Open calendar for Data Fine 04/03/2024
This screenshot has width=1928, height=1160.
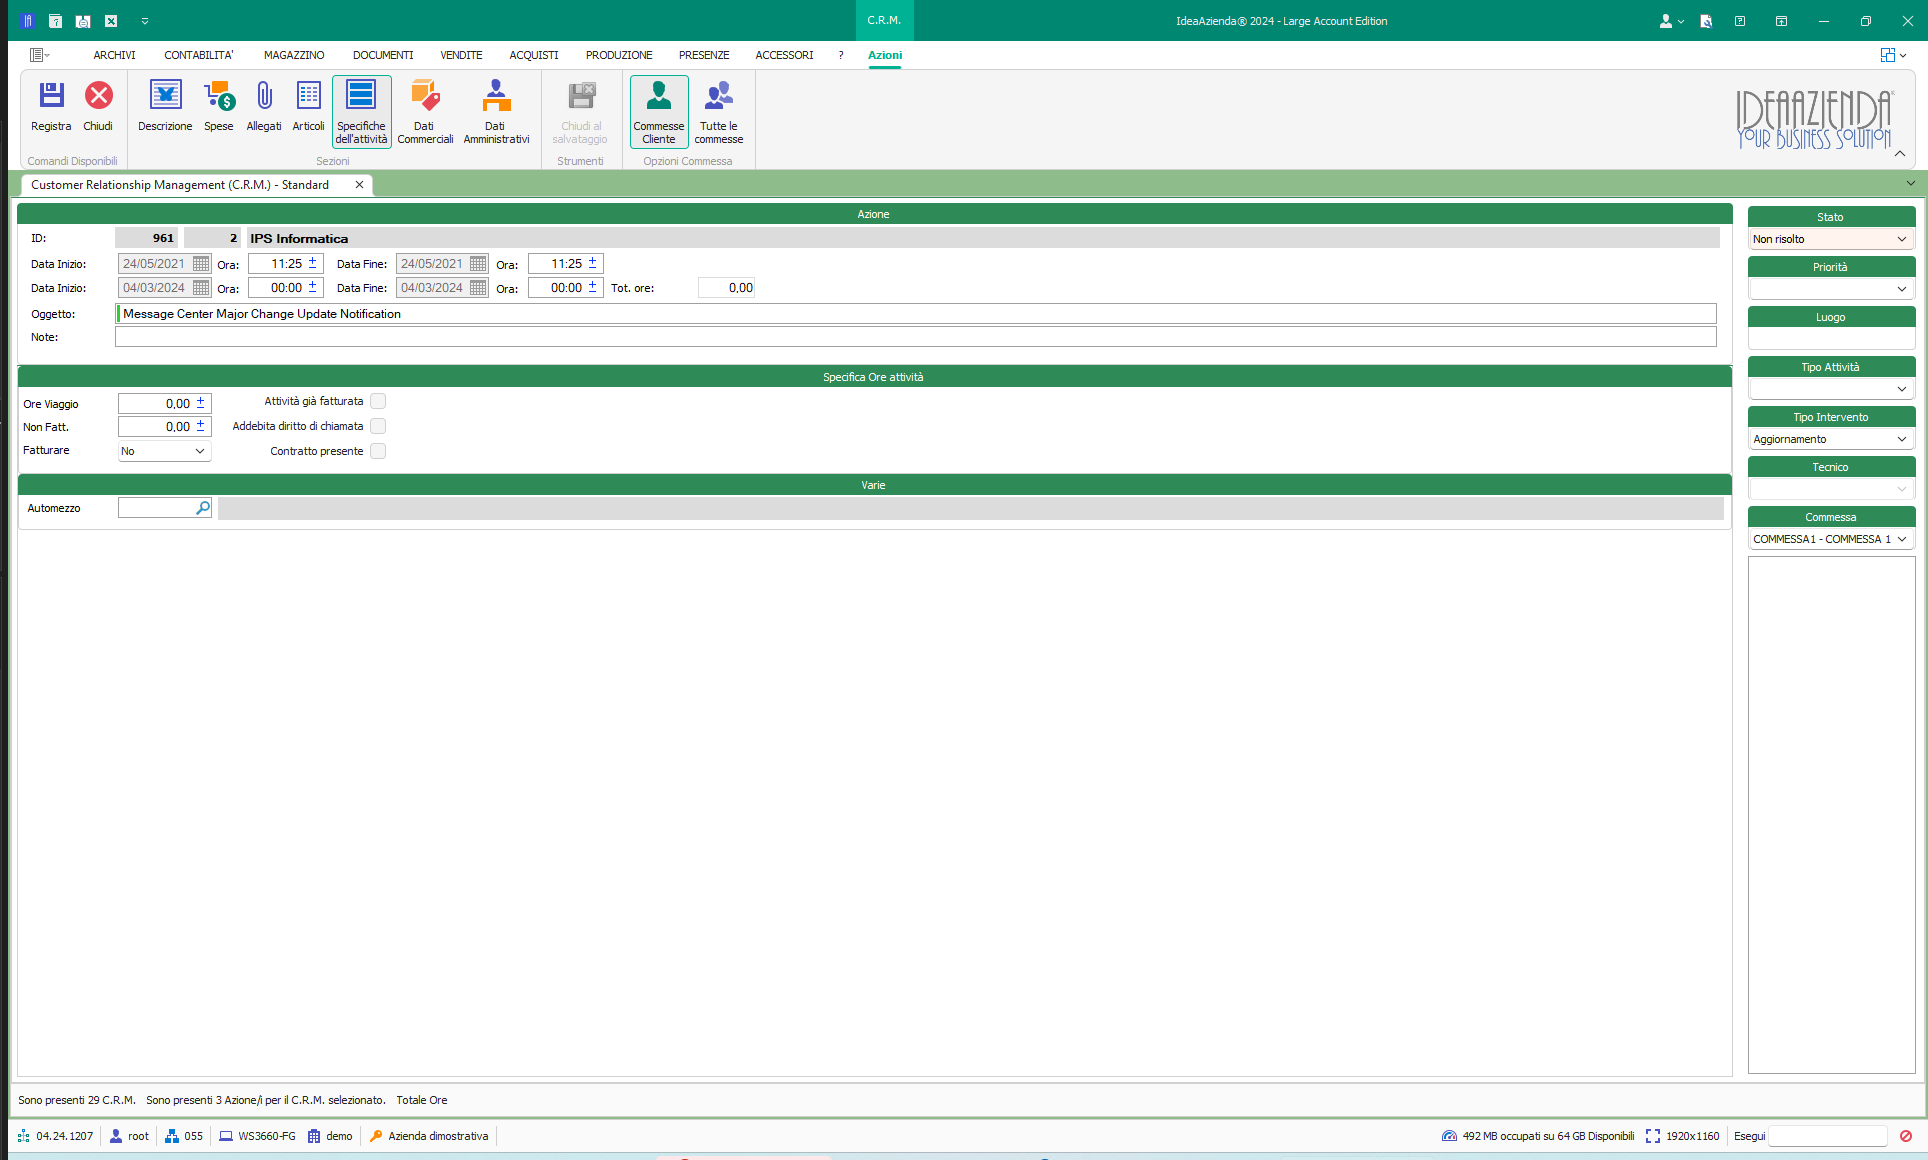coord(478,288)
